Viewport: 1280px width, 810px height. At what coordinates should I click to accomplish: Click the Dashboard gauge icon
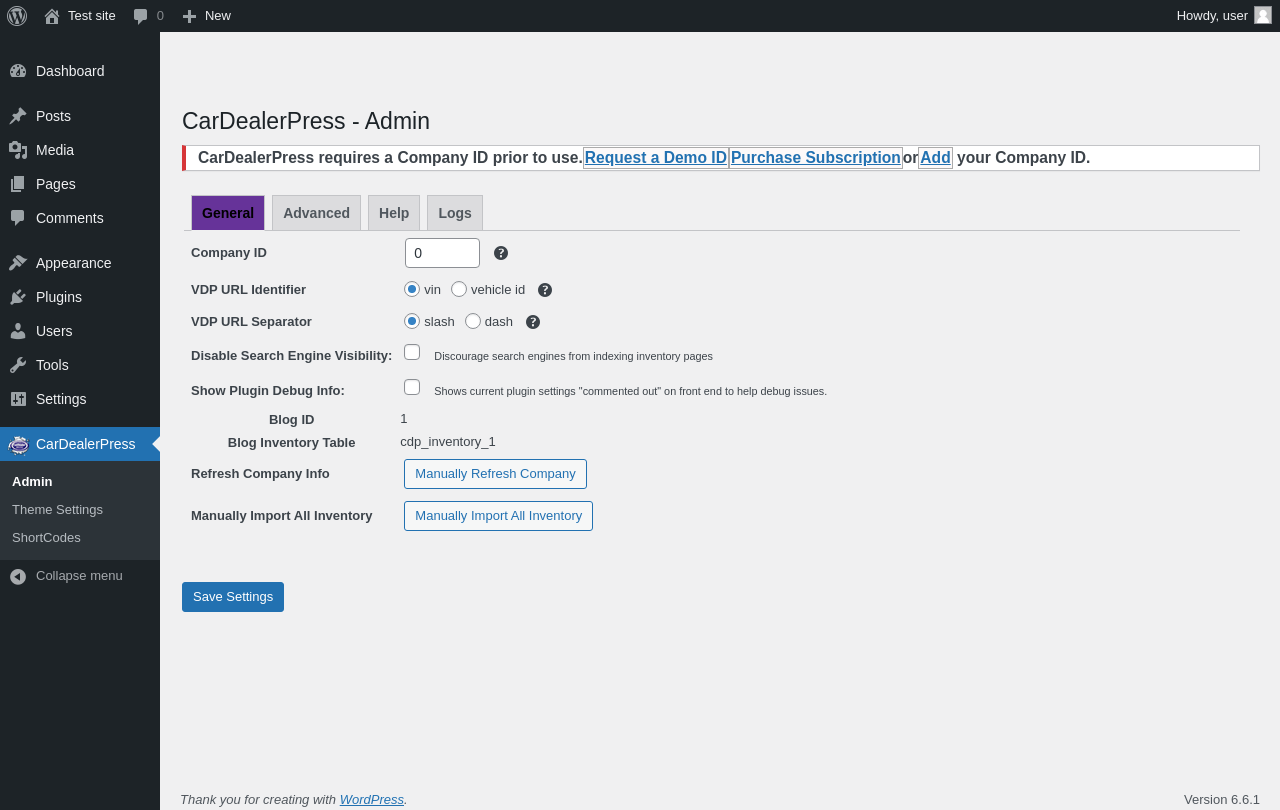[18, 71]
